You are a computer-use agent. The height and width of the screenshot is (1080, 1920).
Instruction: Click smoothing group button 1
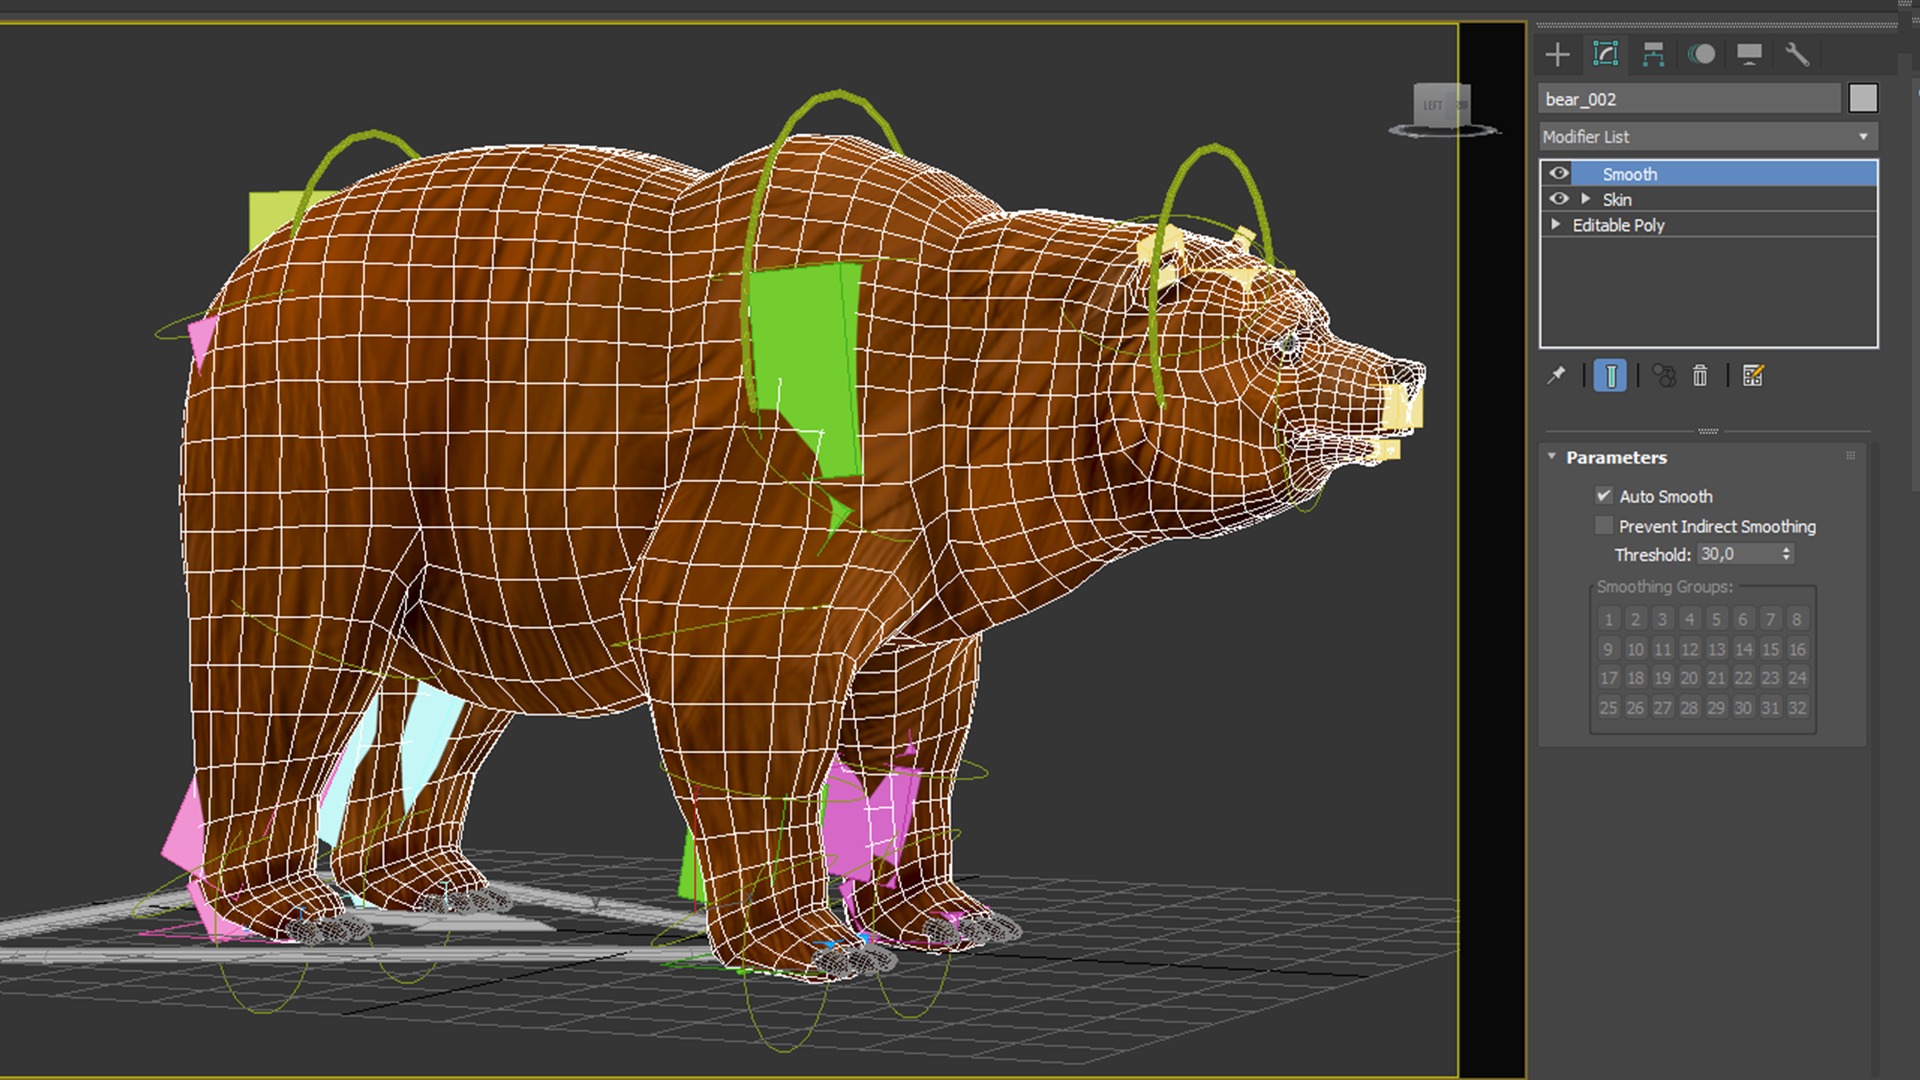(1608, 619)
